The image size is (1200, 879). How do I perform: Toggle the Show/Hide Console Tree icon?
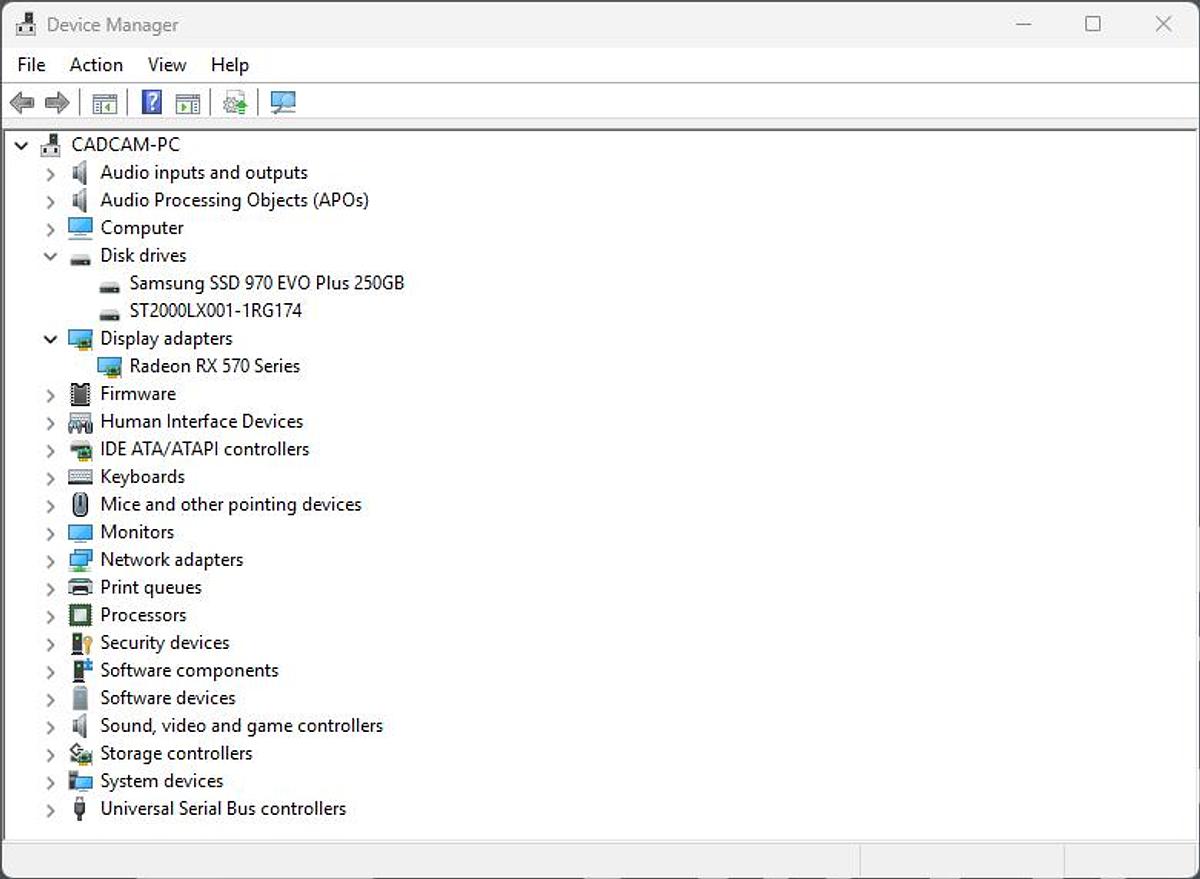[x=105, y=101]
